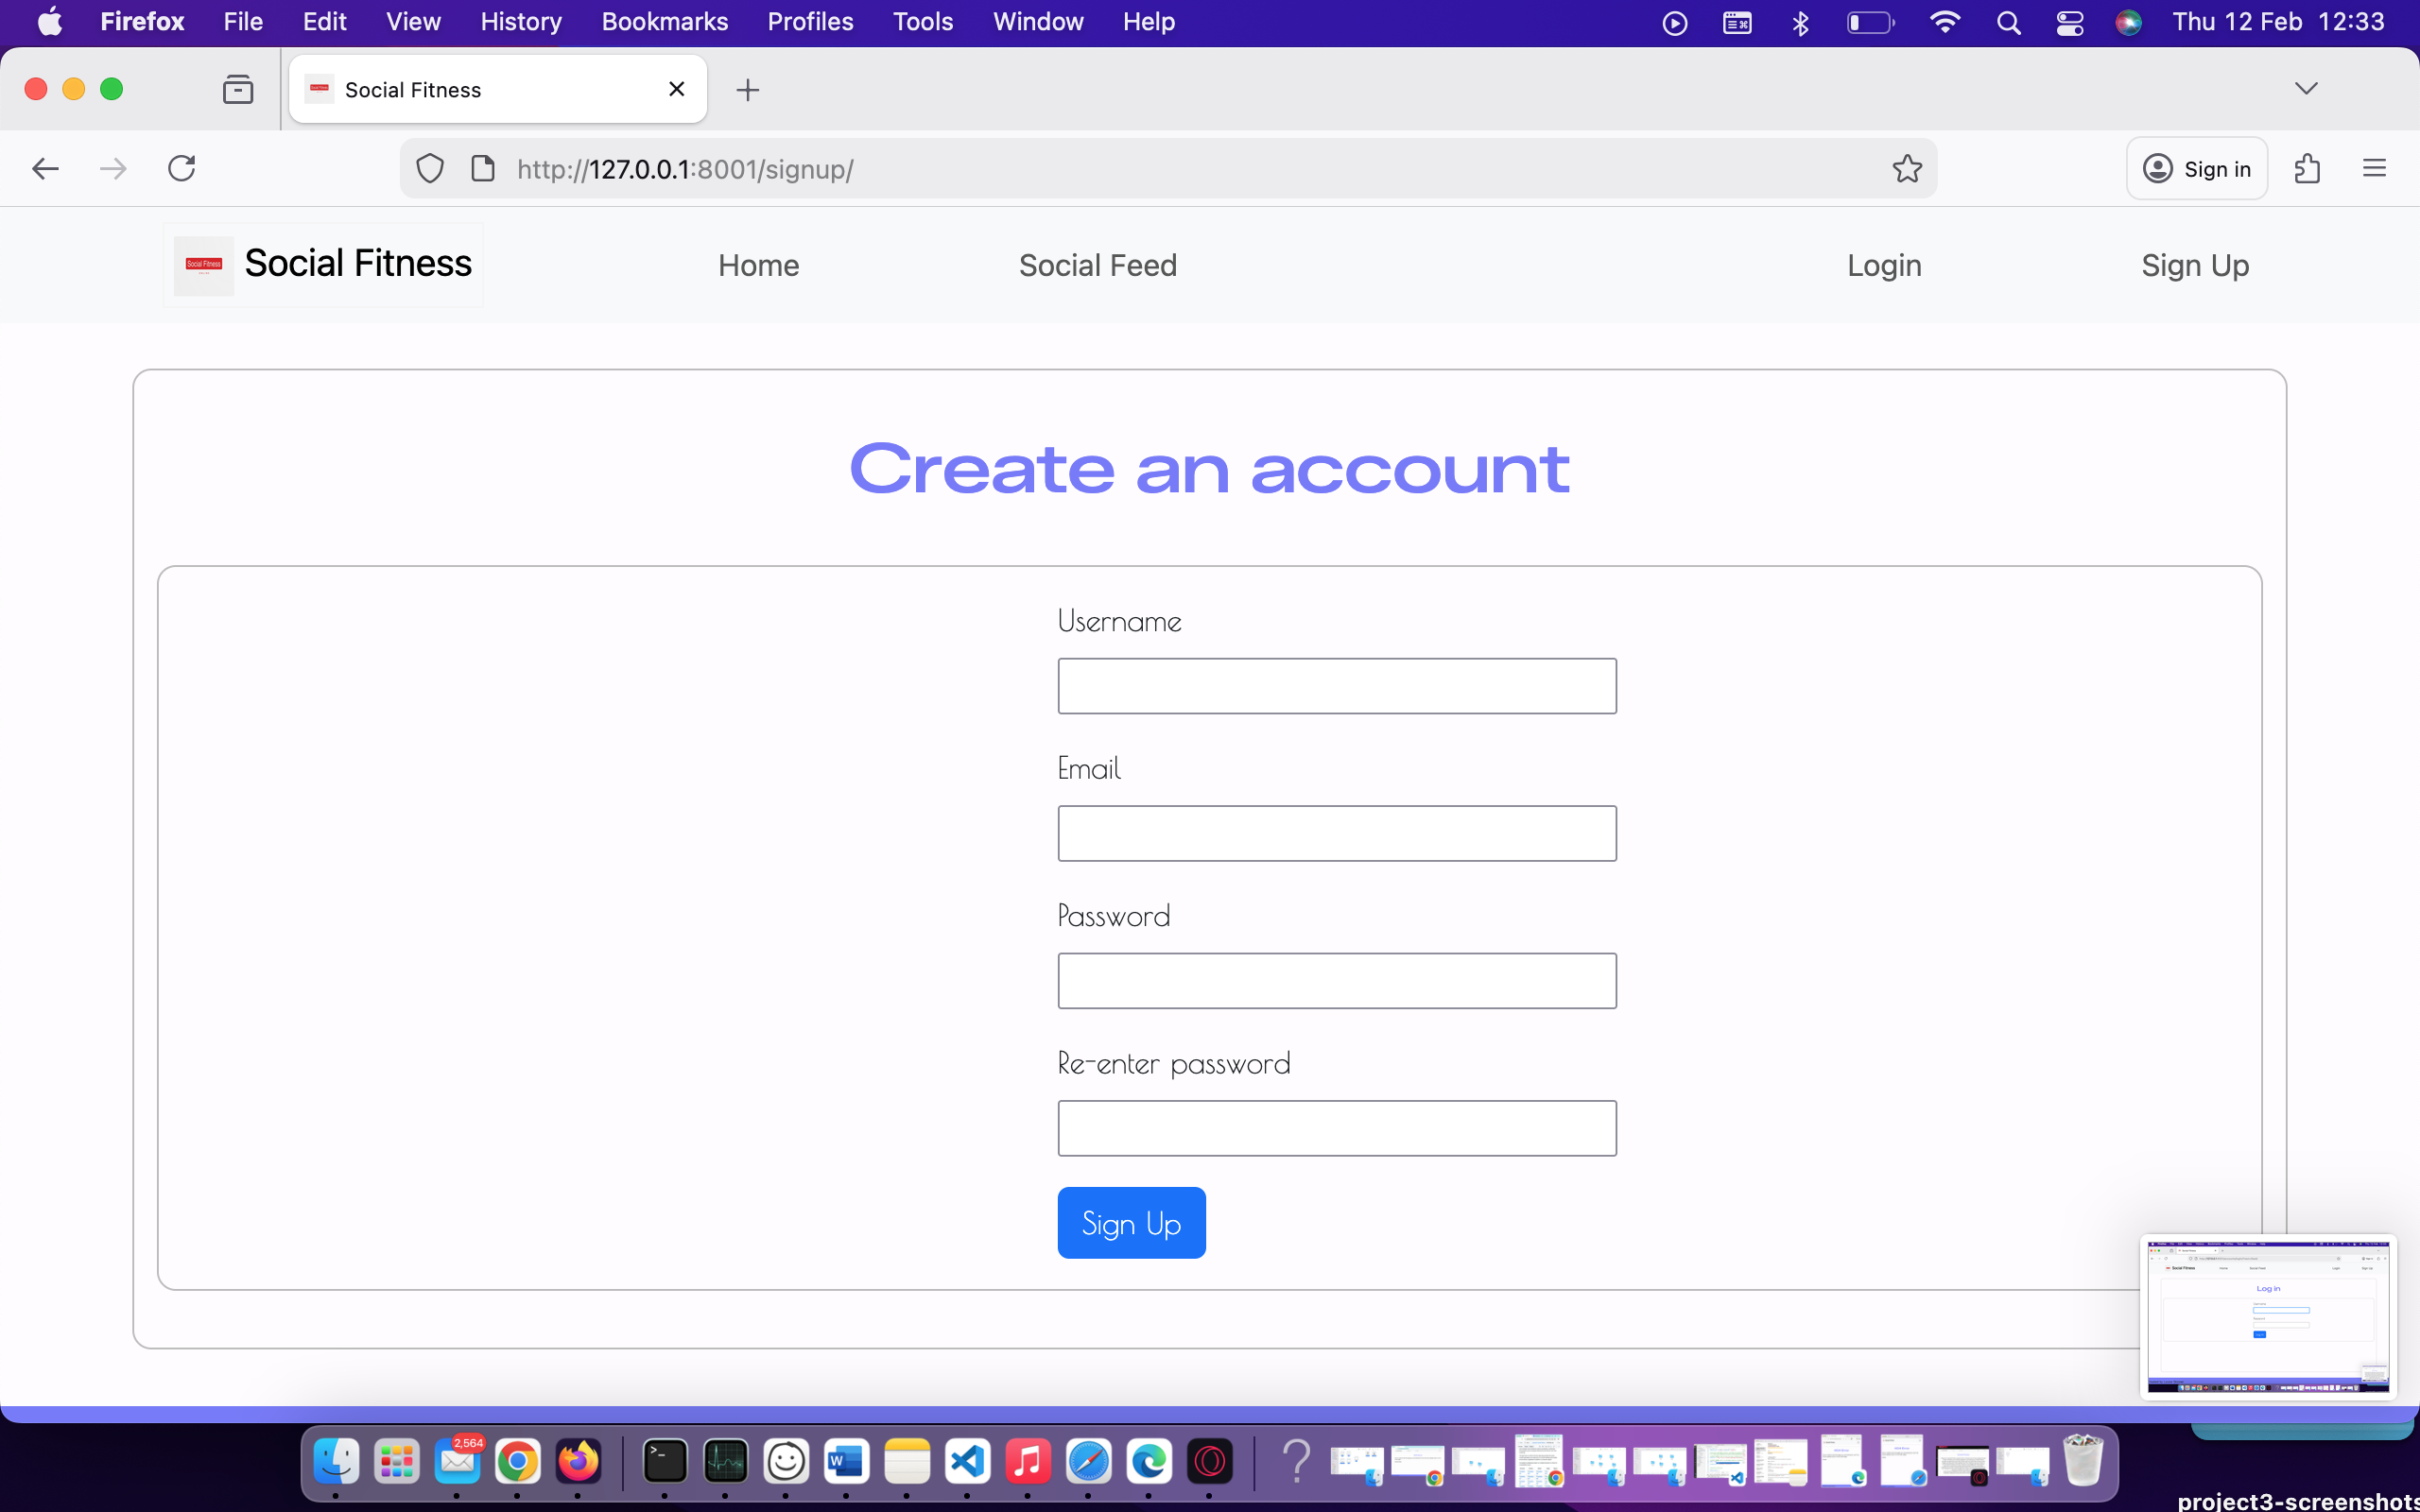Click the tracking protection shield icon

point(429,168)
